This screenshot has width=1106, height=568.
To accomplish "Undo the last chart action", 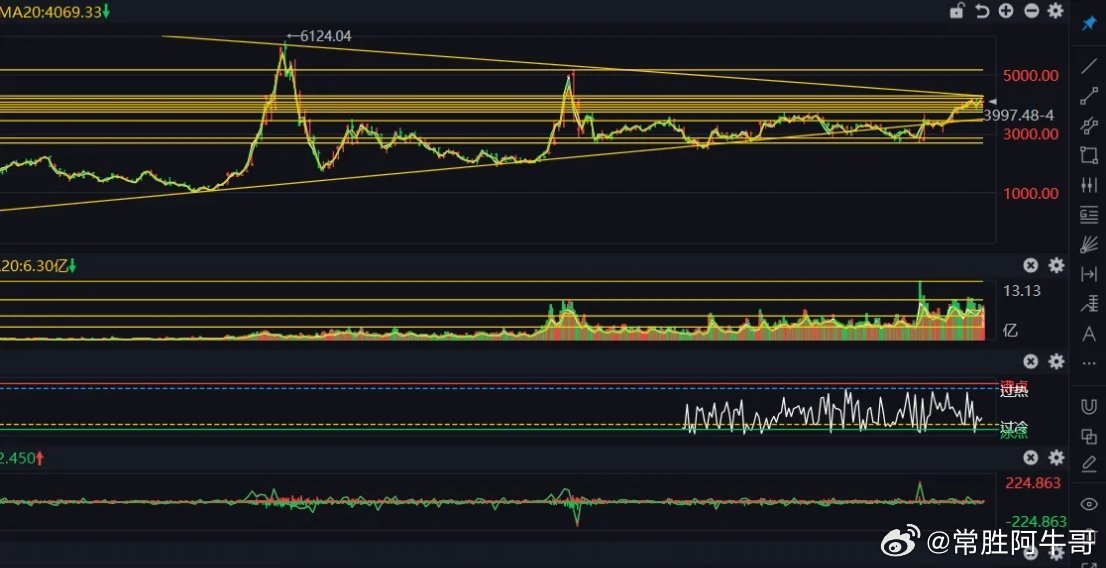I will [981, 11].
